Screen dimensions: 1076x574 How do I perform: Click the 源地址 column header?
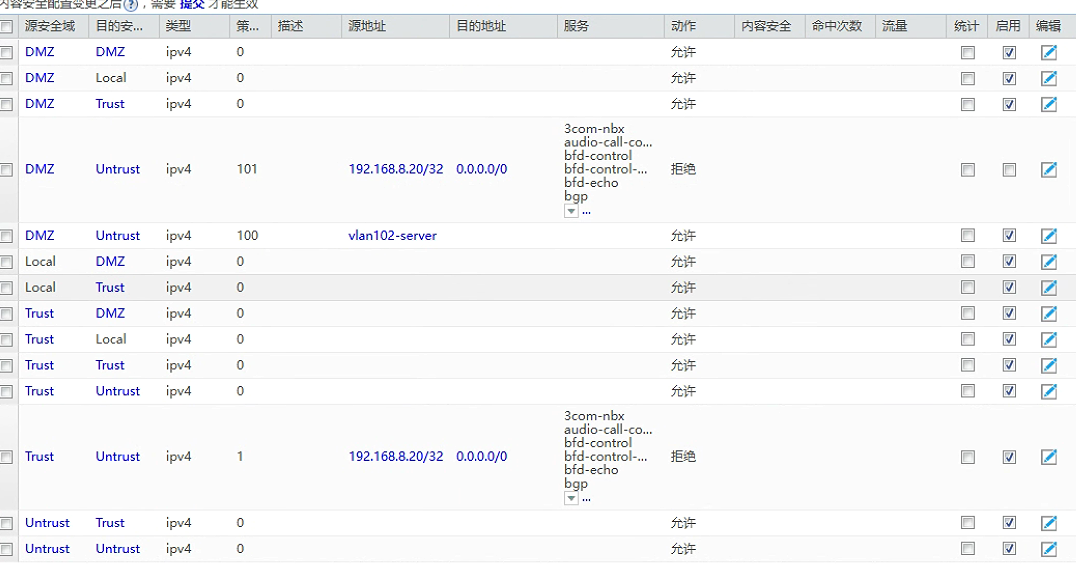coord(367,26)
